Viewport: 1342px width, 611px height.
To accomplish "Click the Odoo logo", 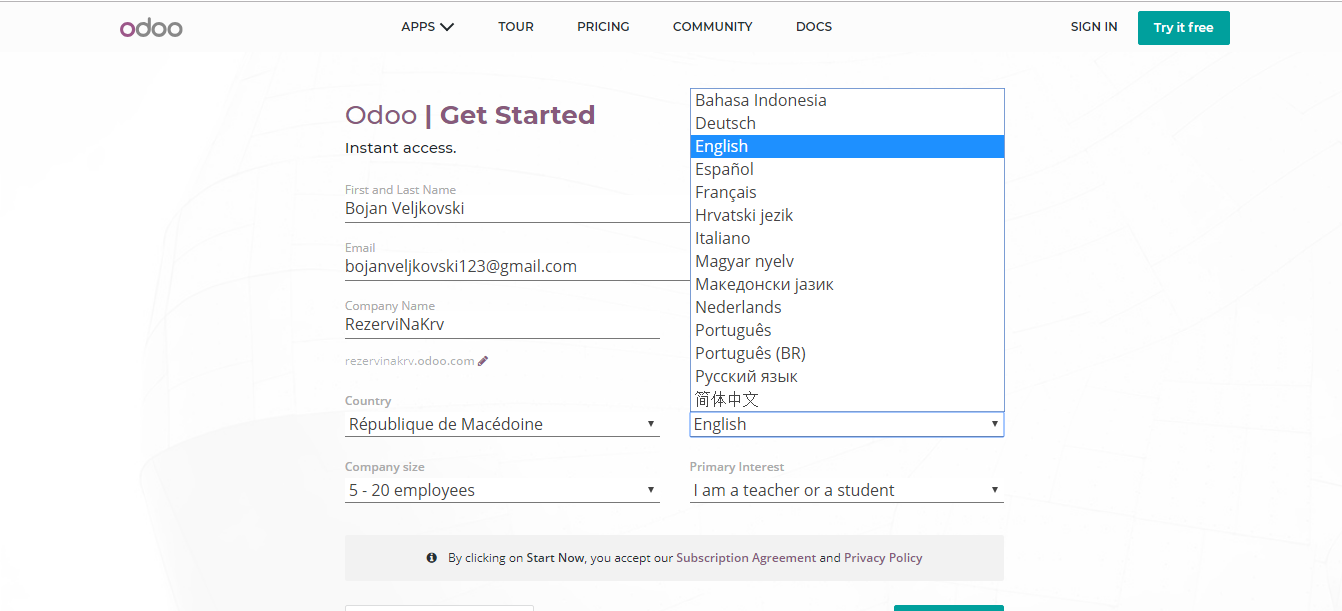I will point(151,28).
